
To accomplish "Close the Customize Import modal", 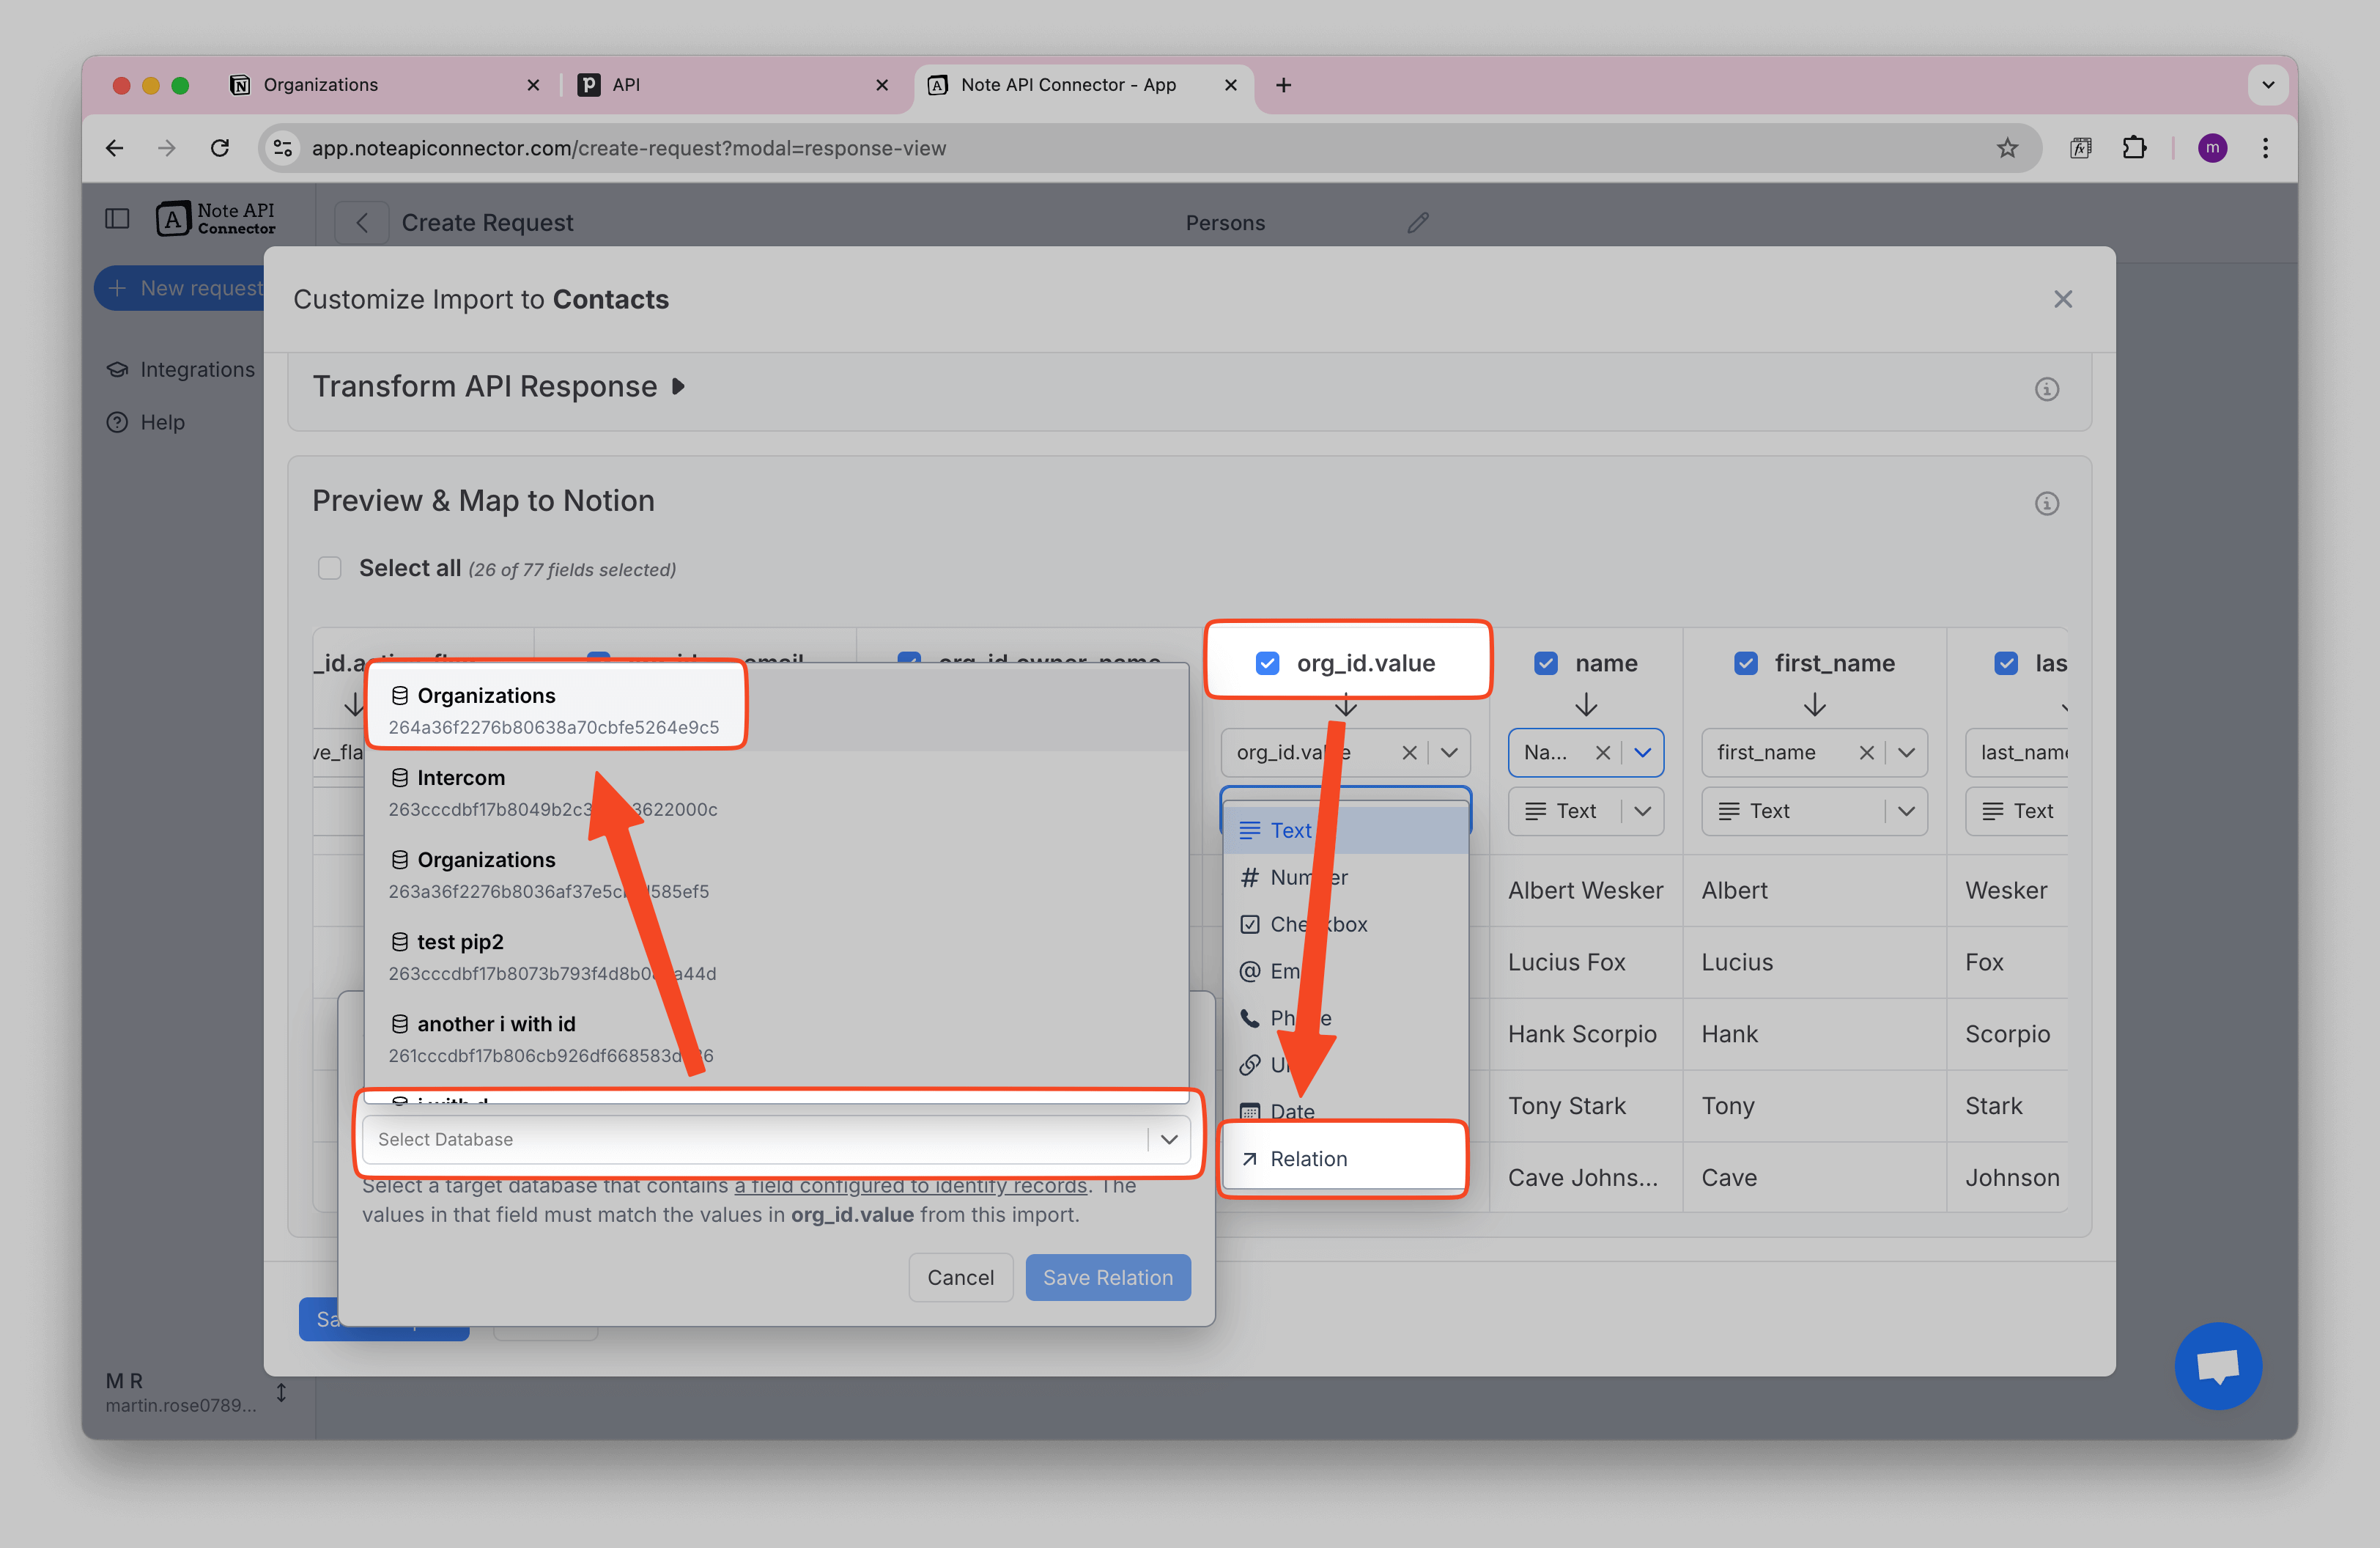I will [2063, 299].
